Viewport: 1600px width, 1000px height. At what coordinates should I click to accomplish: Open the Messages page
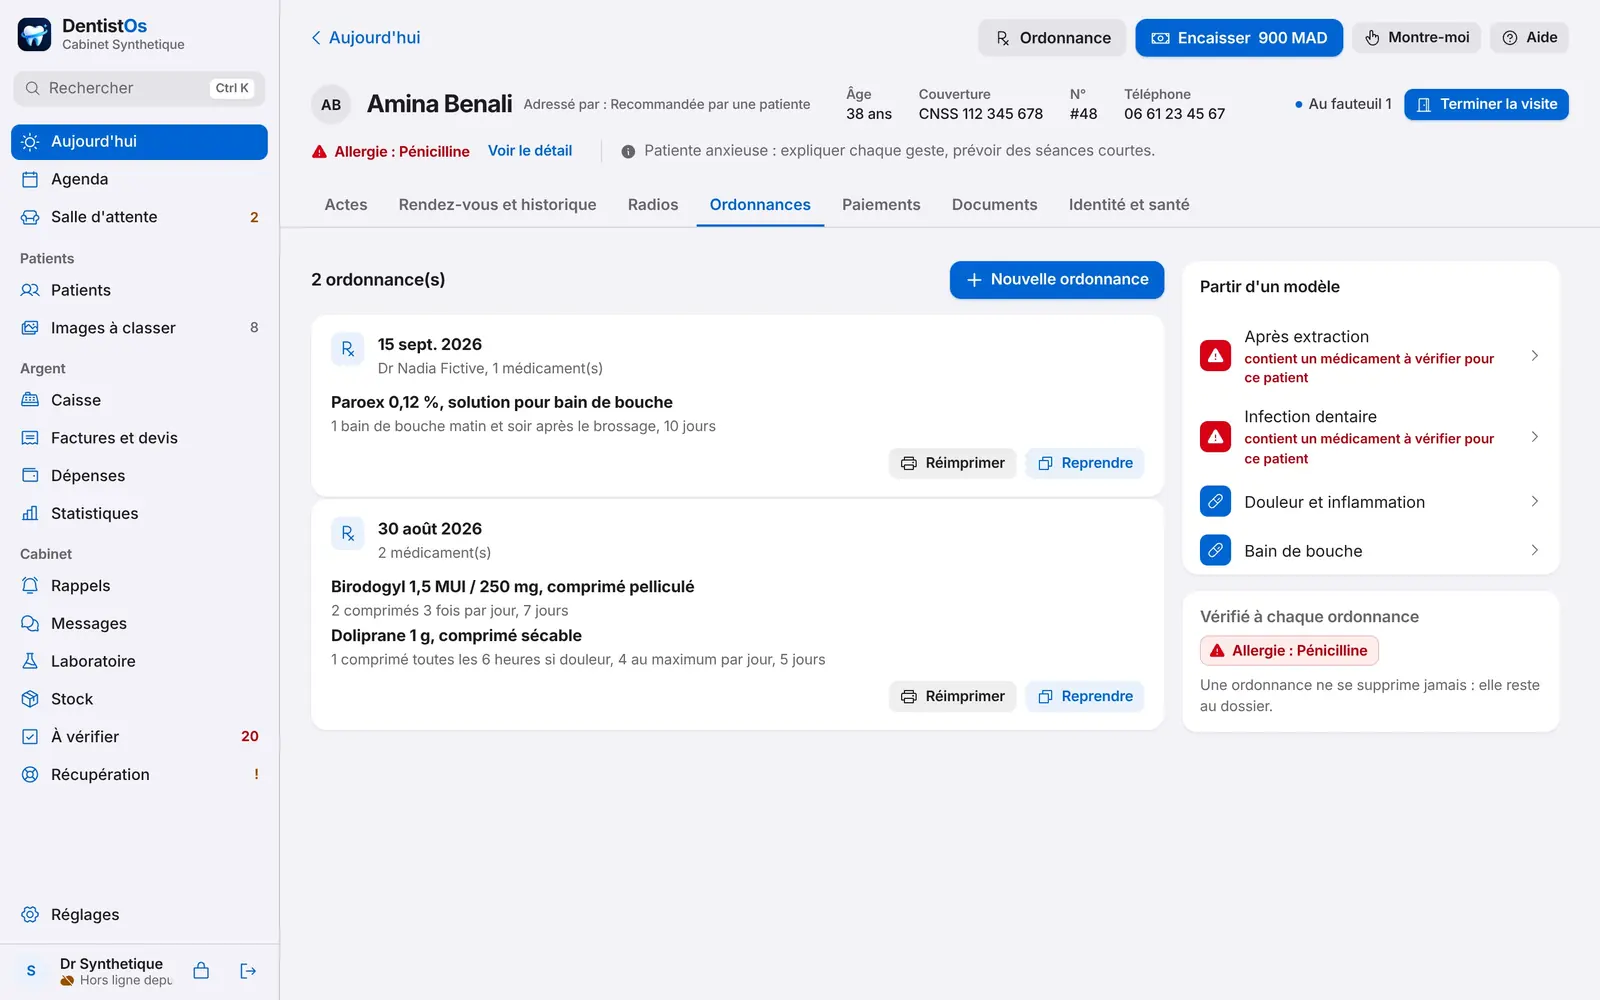tap(139, 624)
